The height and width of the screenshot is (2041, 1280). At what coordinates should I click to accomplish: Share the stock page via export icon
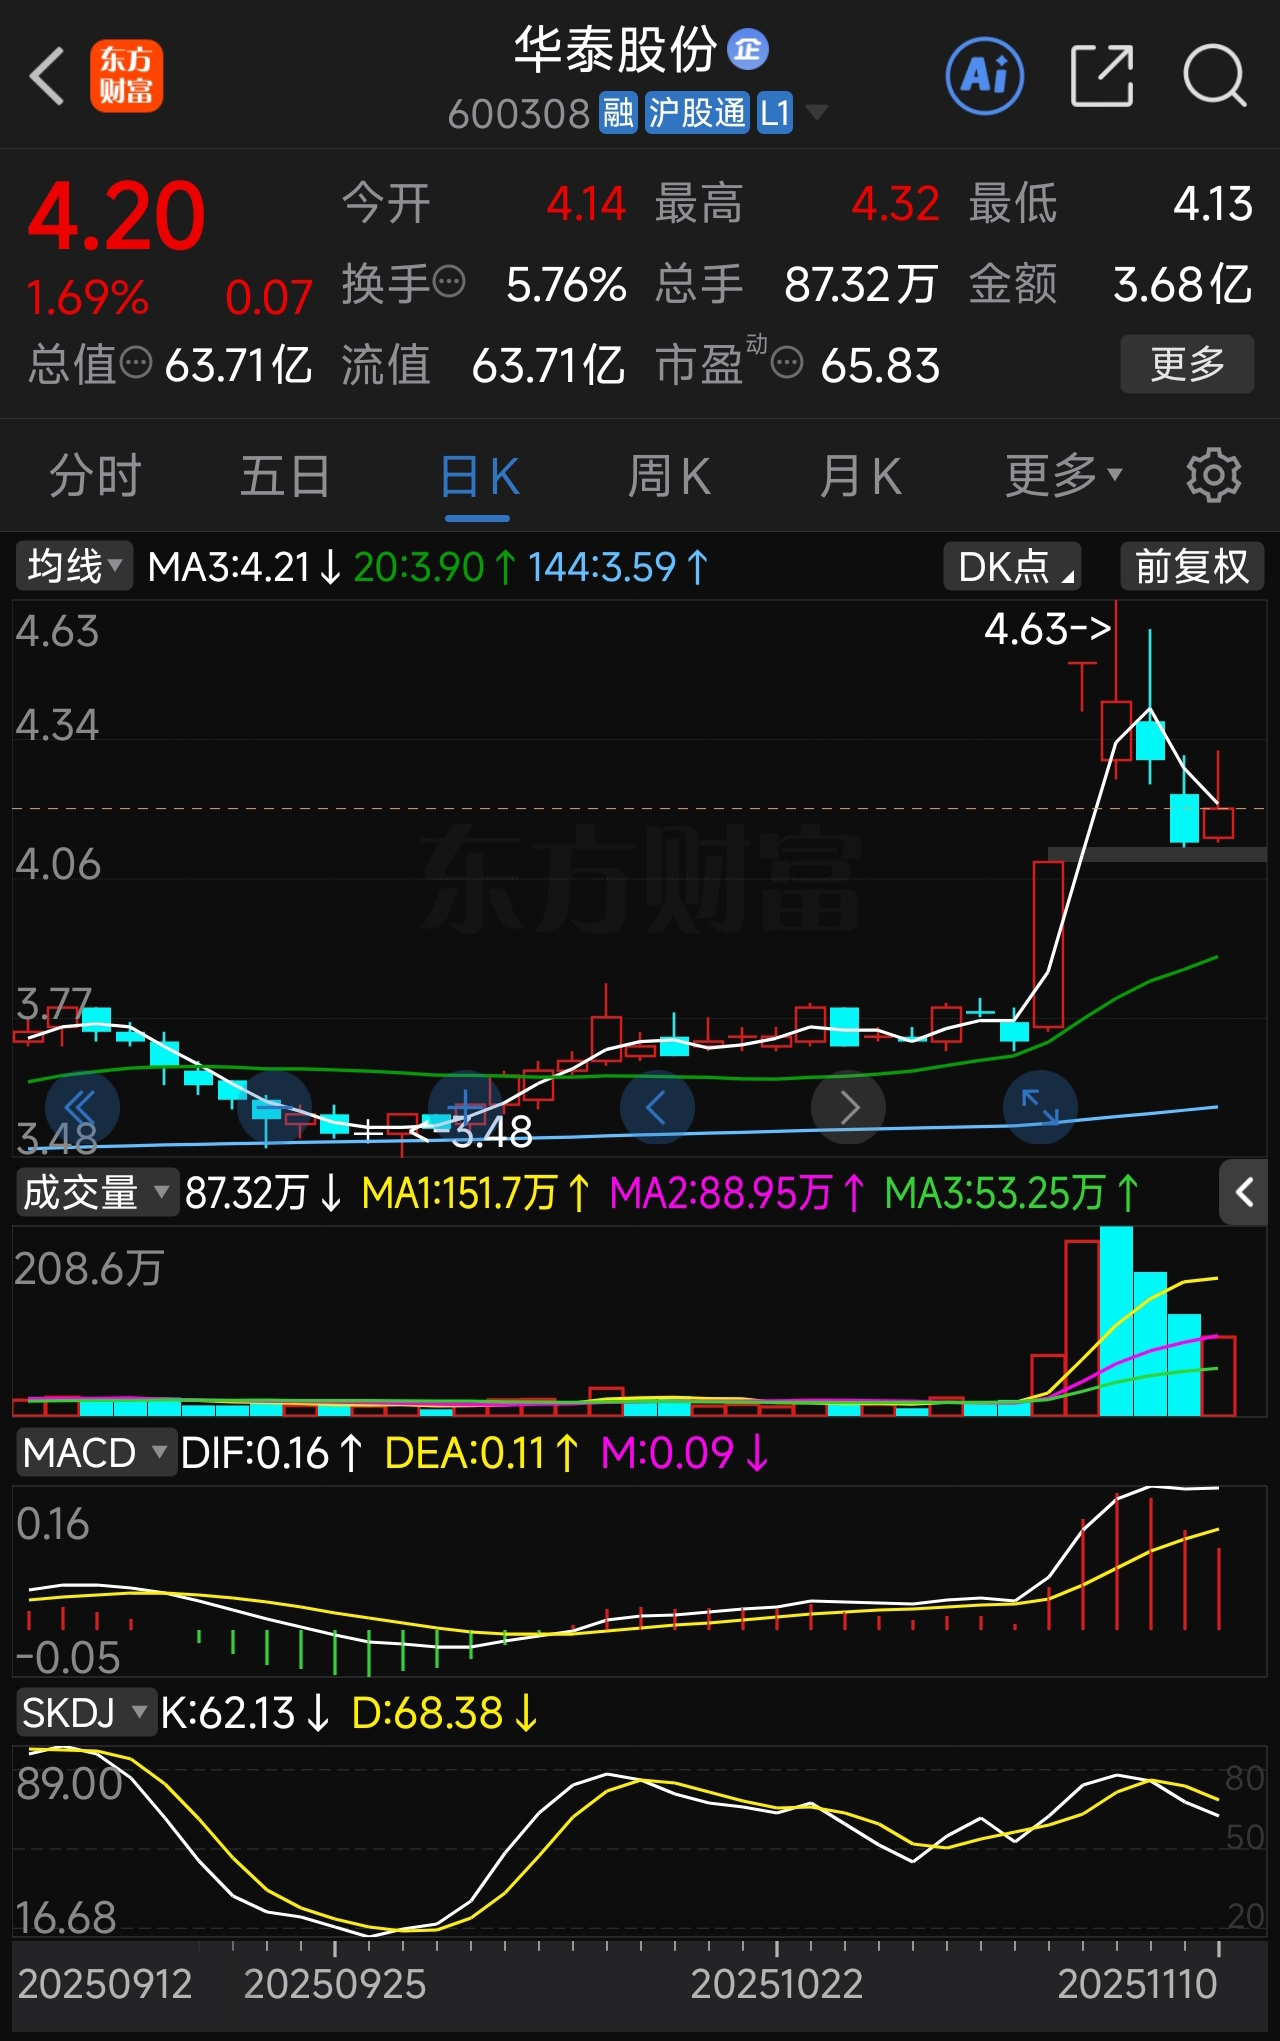(1101, 76)
